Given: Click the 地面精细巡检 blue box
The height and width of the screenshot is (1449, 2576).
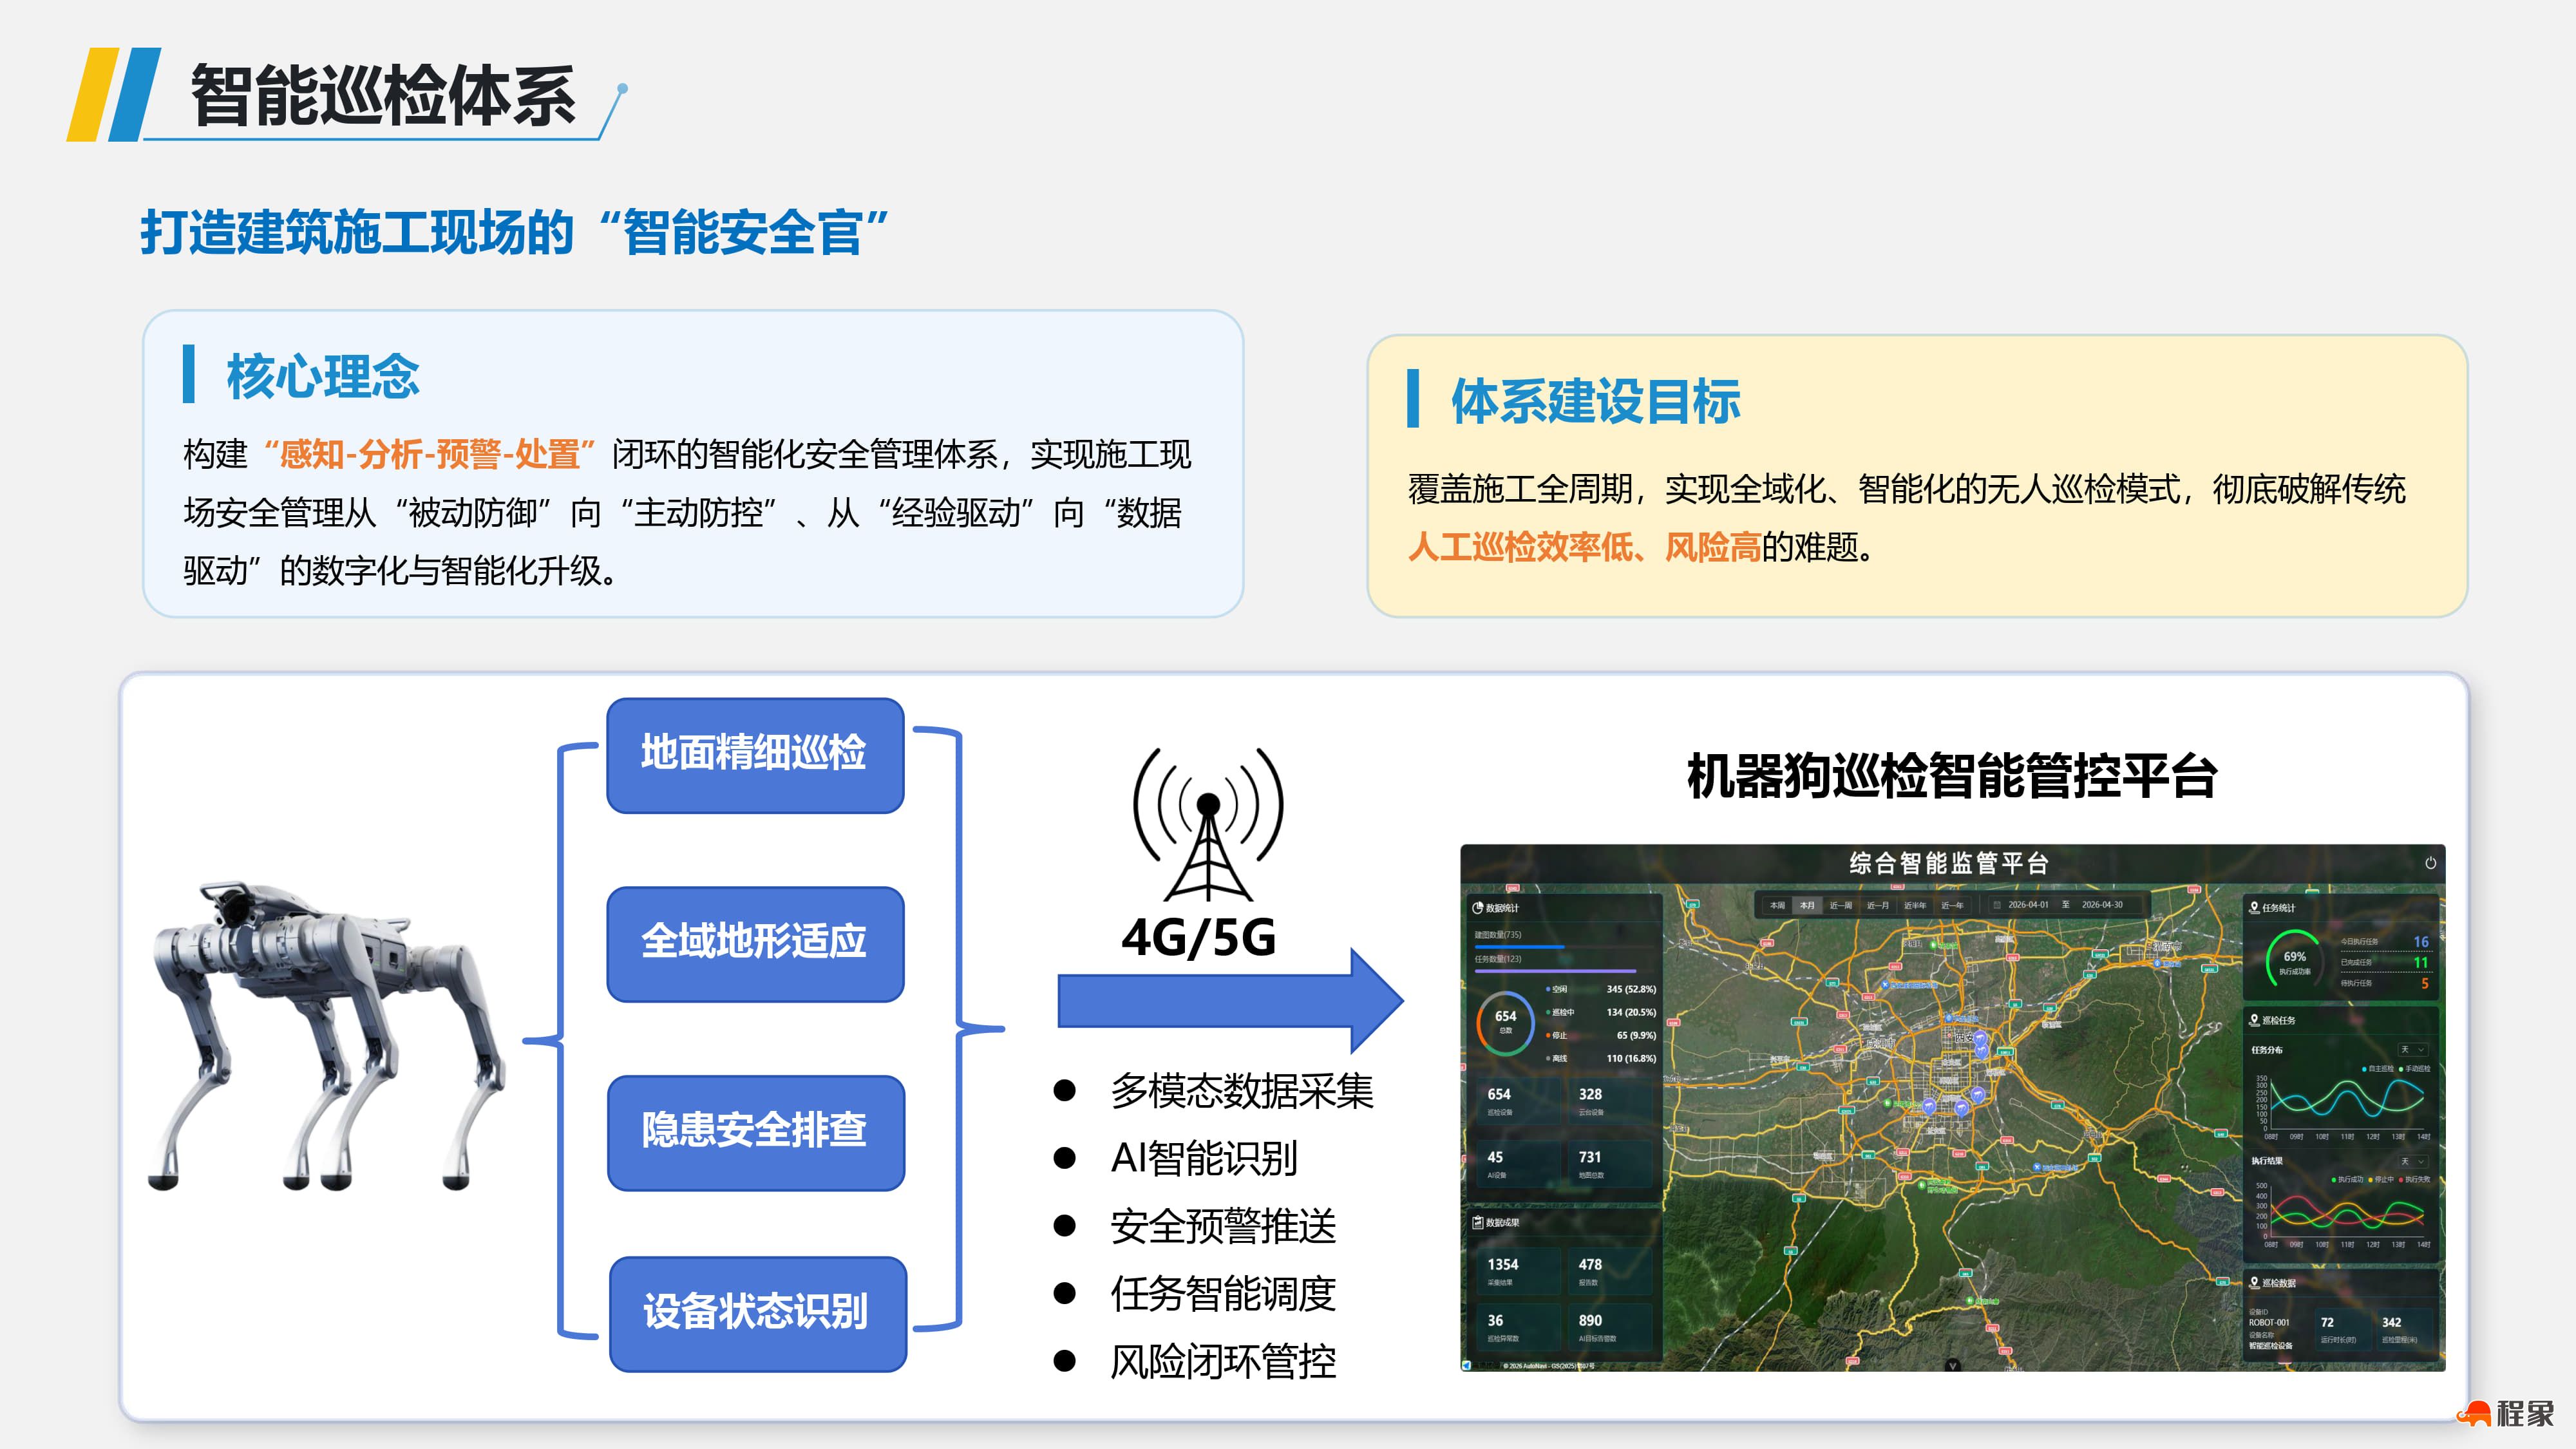Looking at the screenshot, I should [755, 755].
